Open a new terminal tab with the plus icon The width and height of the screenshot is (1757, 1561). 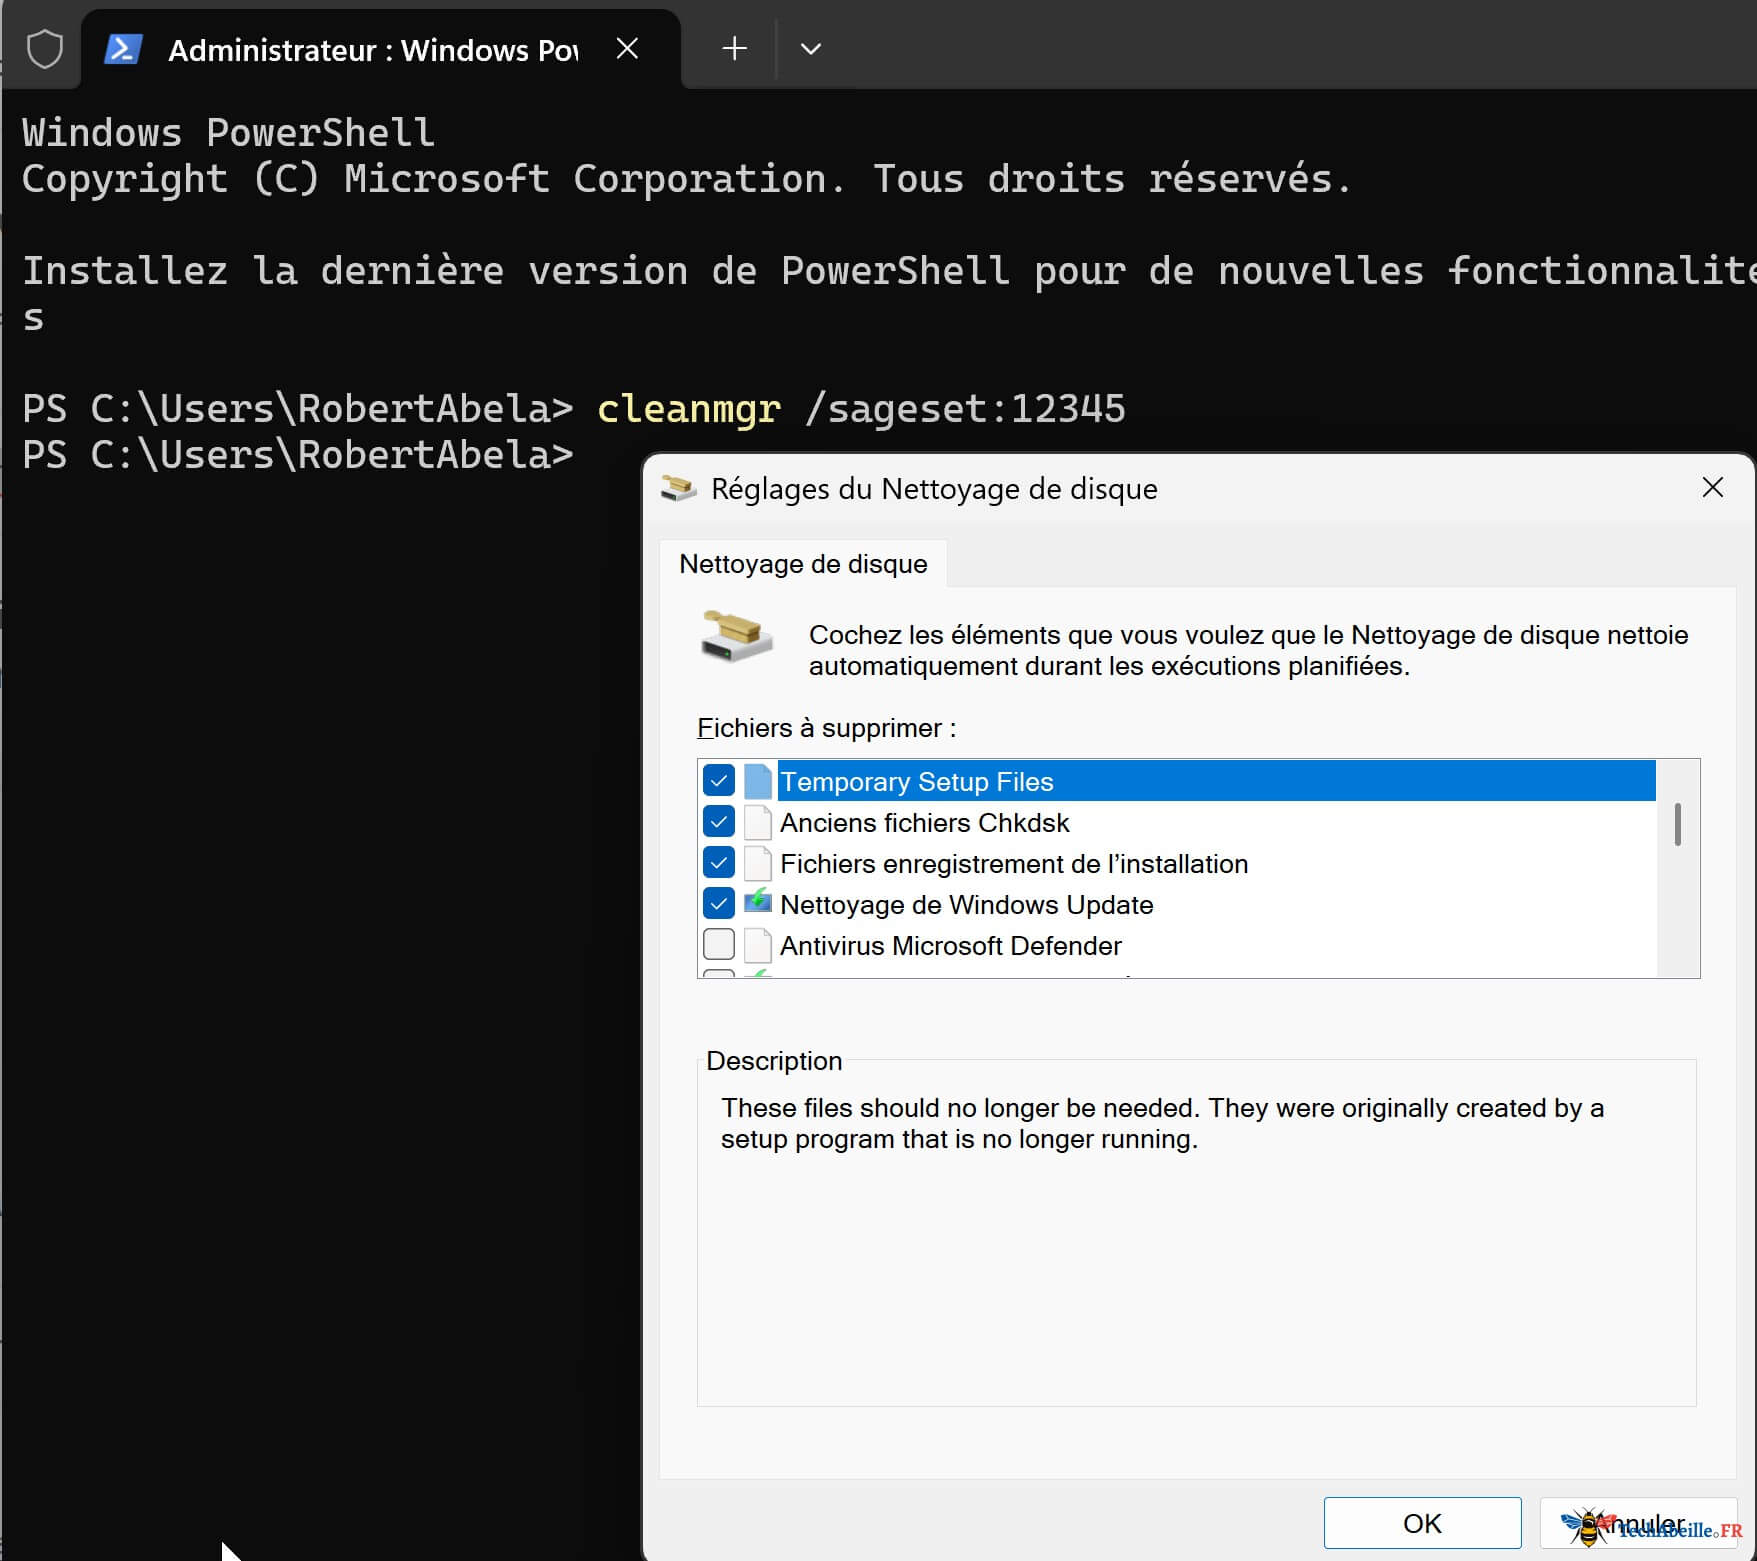[733, 48]
